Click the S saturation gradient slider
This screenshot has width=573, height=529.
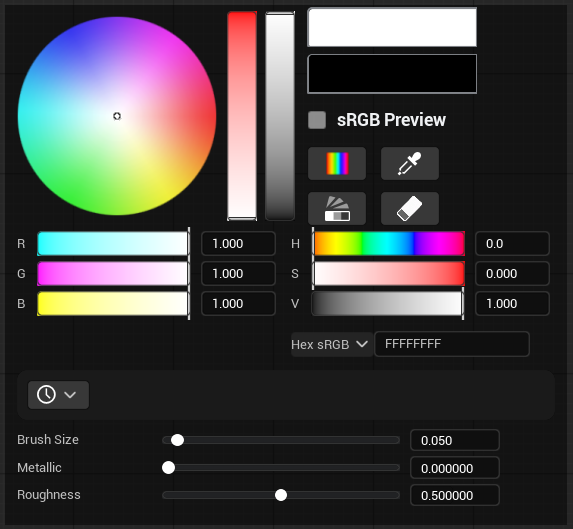[388, 273]
